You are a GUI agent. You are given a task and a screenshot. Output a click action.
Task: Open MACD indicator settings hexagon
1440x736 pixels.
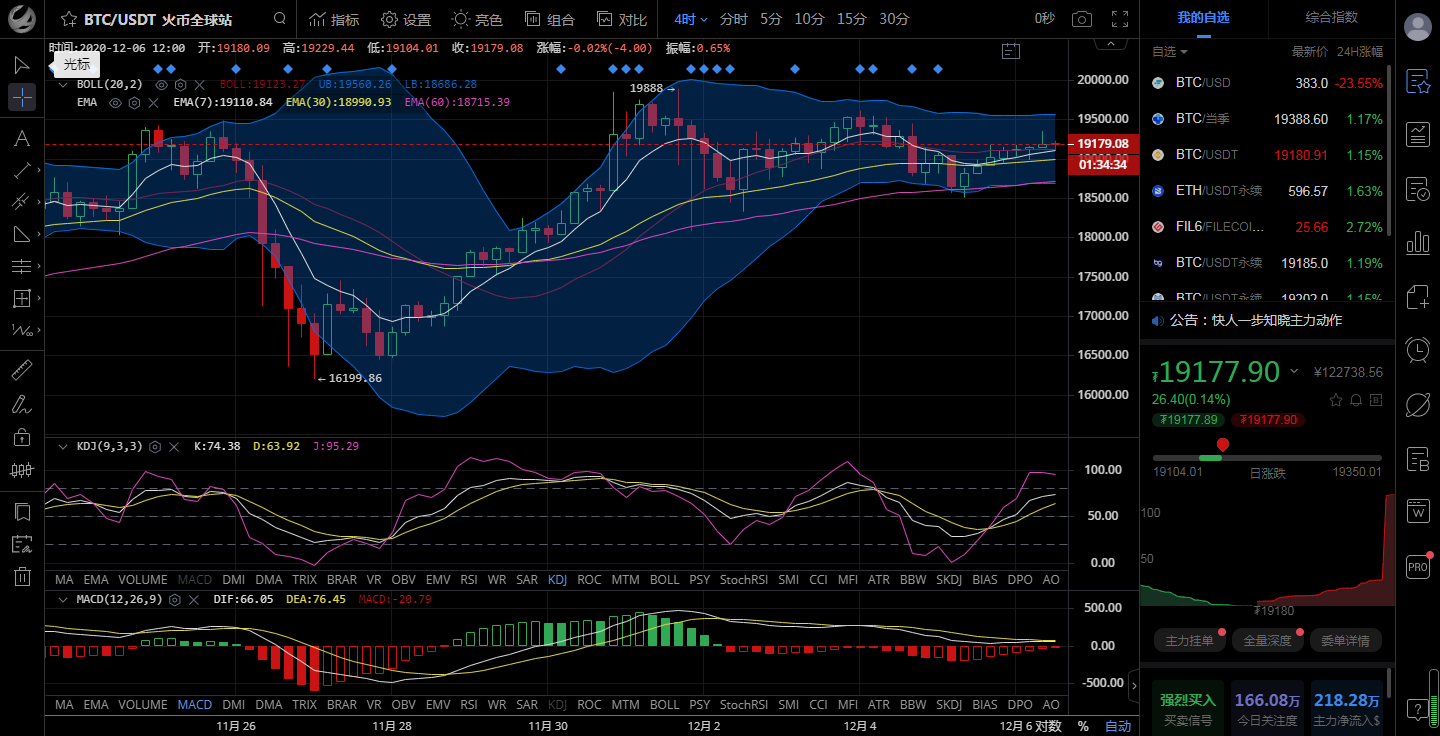pos(174,600)
